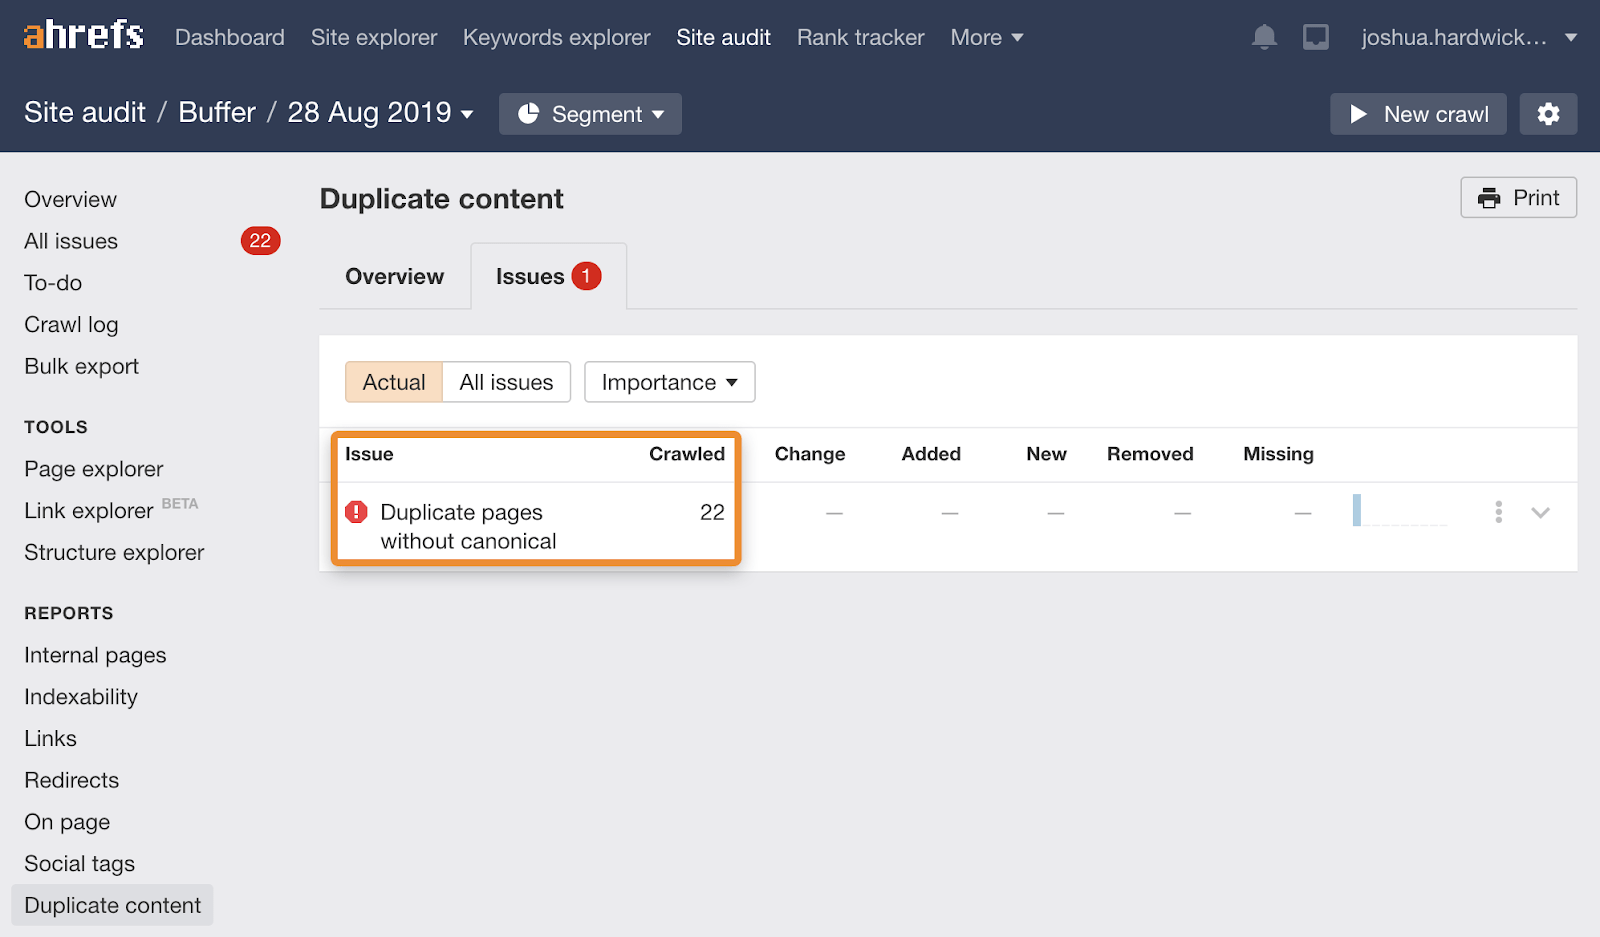Click the ahrefs logo
The height and width of the screenshot is (937, 1600).
coord(83,33)
